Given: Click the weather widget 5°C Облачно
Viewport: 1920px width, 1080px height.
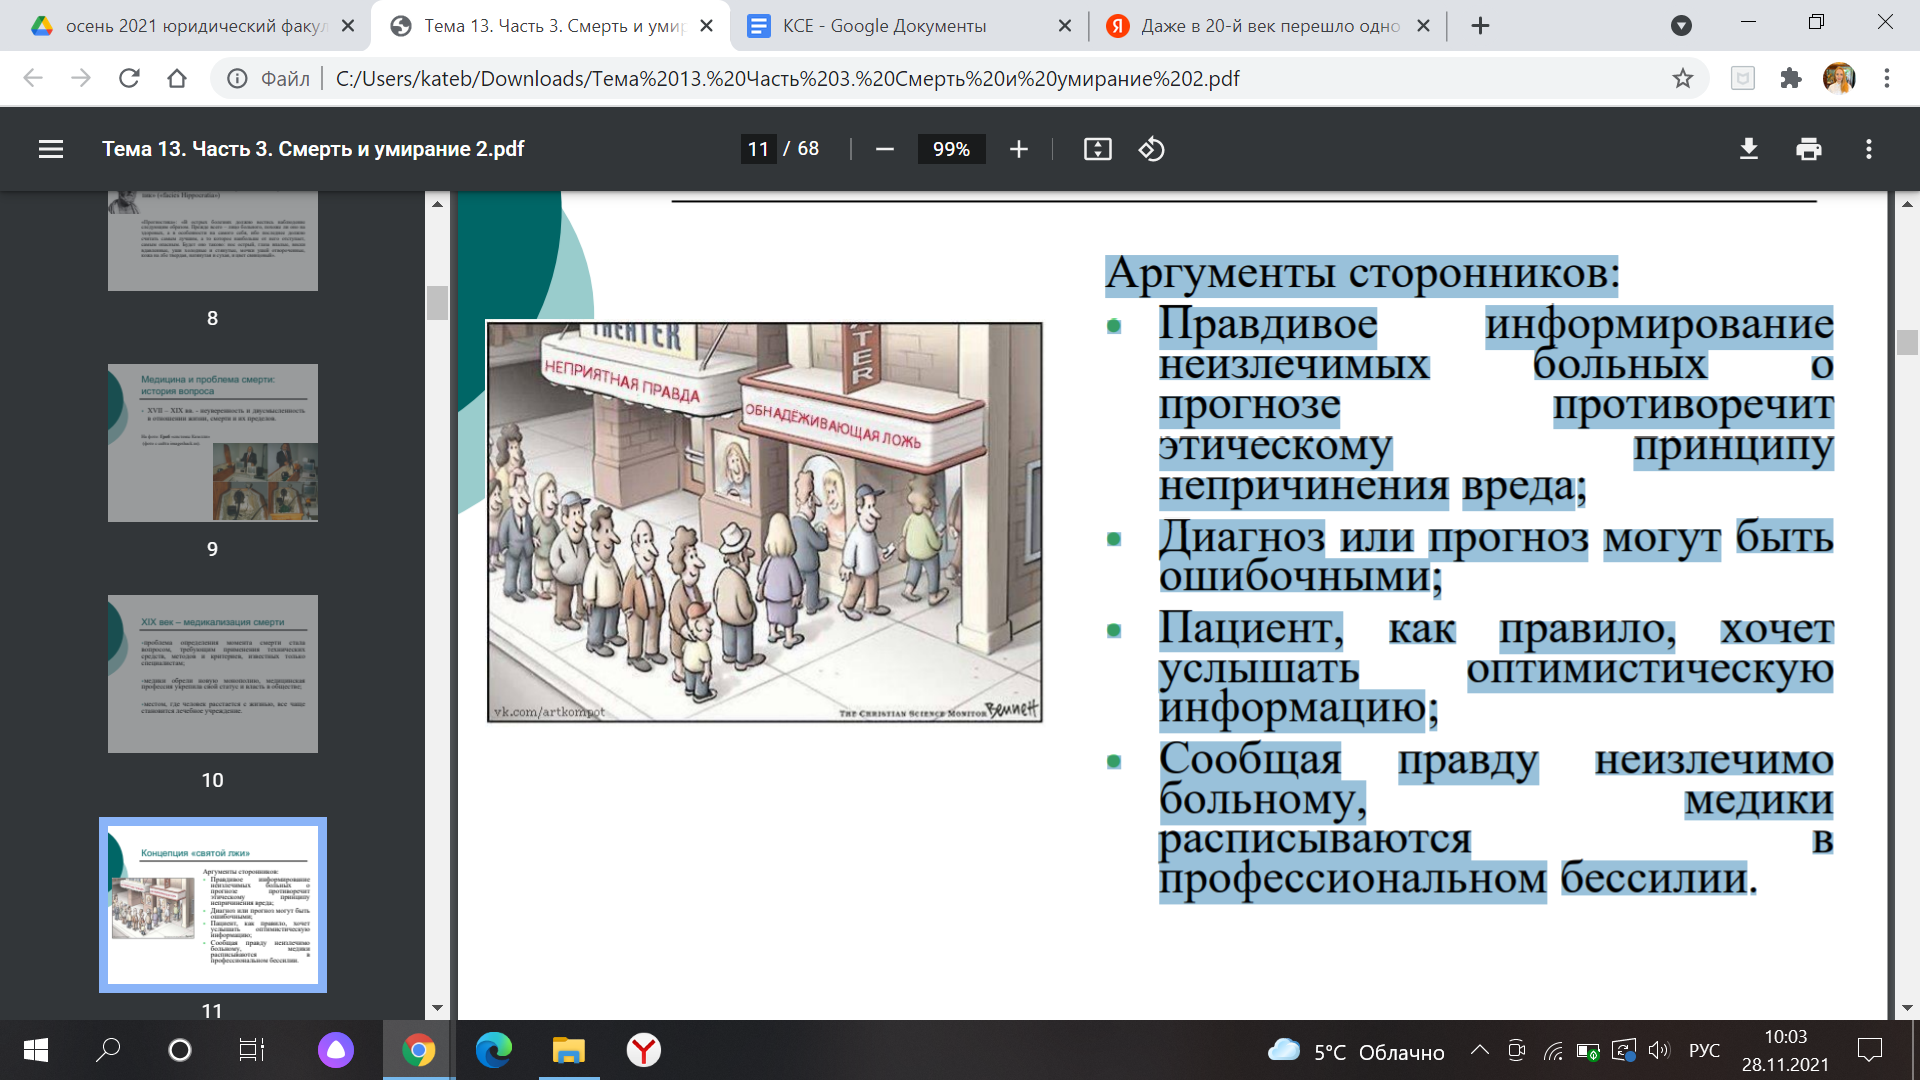Looking at the screenshot, I should pos(1356,1051).
